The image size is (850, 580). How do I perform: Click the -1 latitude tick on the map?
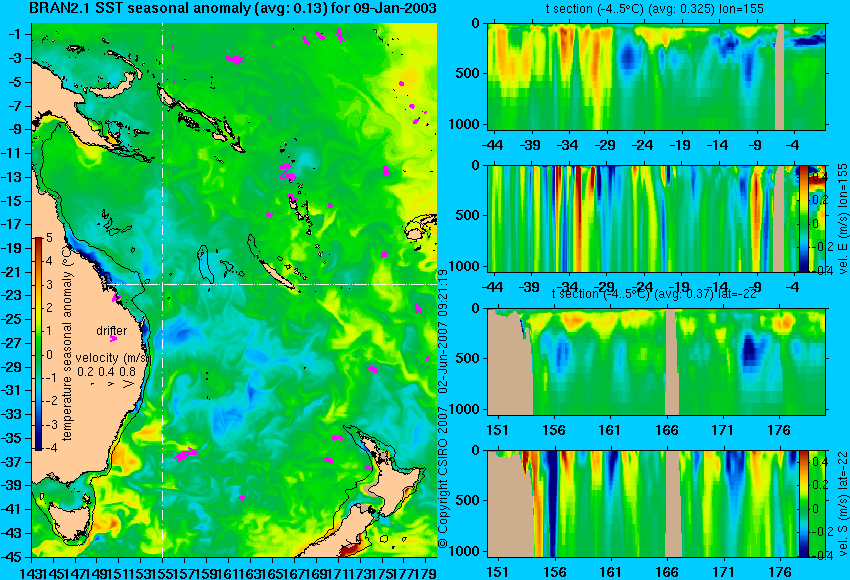click(x=15, y=34)
